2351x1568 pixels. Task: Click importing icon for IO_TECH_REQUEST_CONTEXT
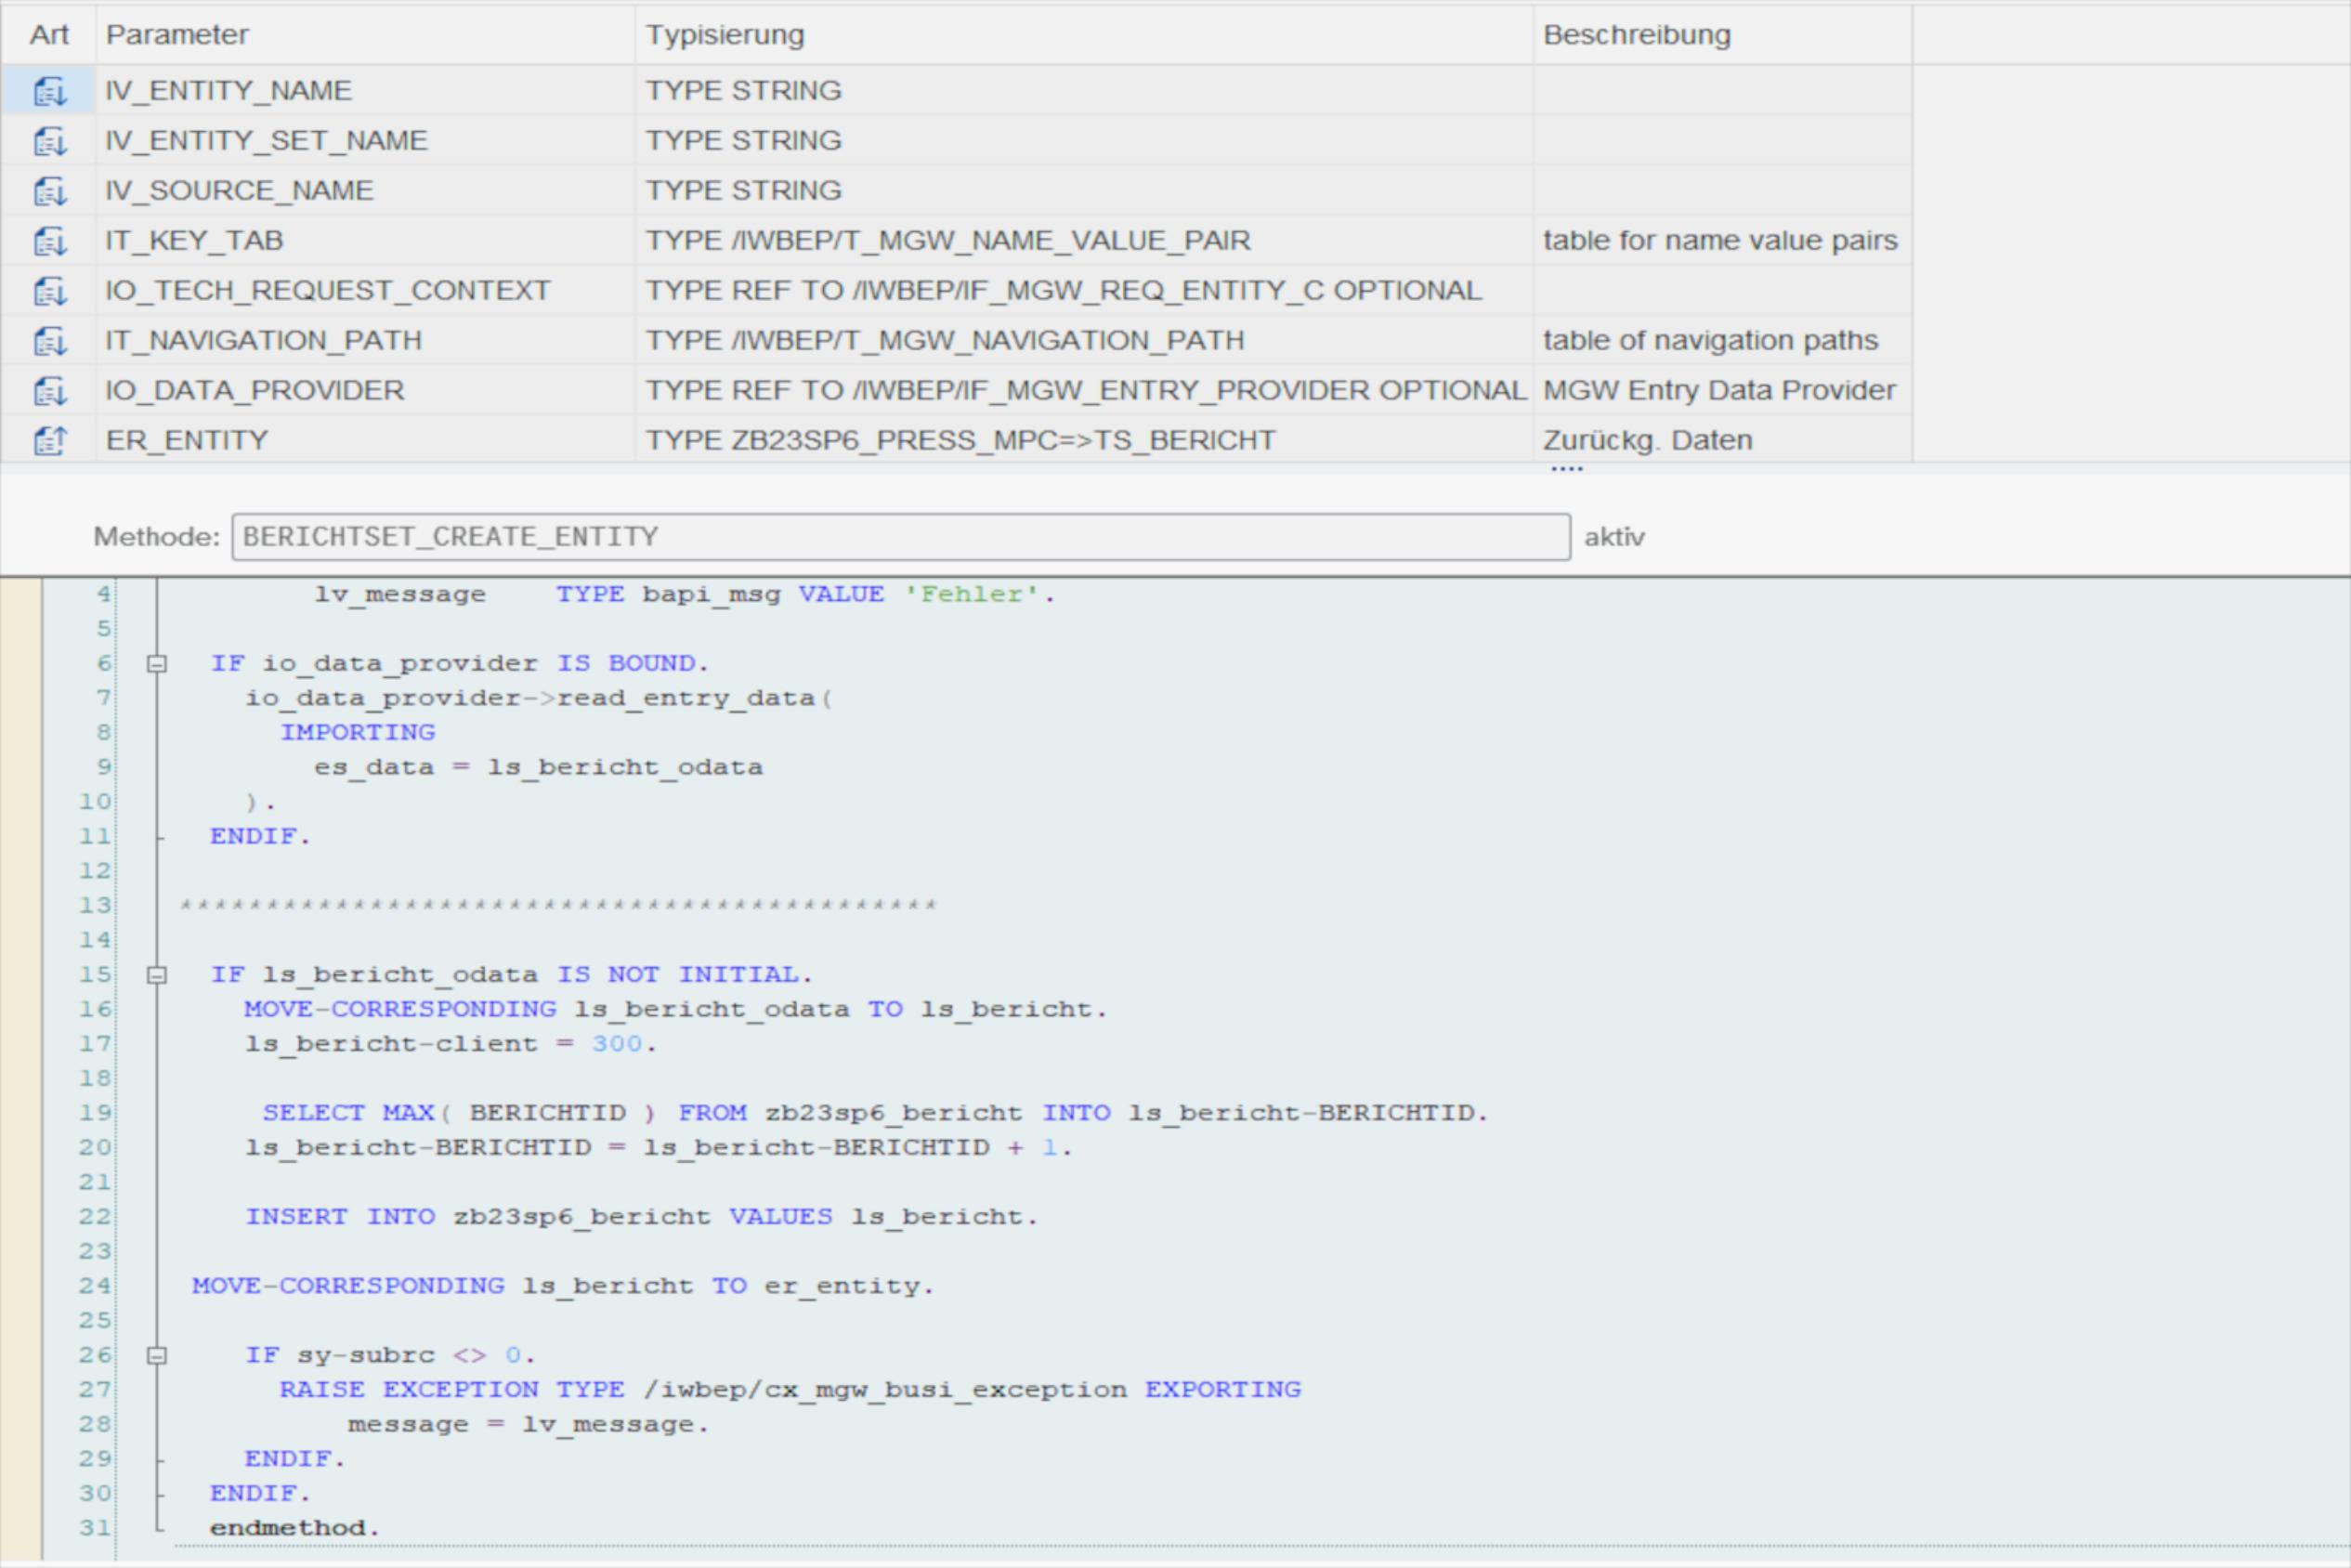49,291
